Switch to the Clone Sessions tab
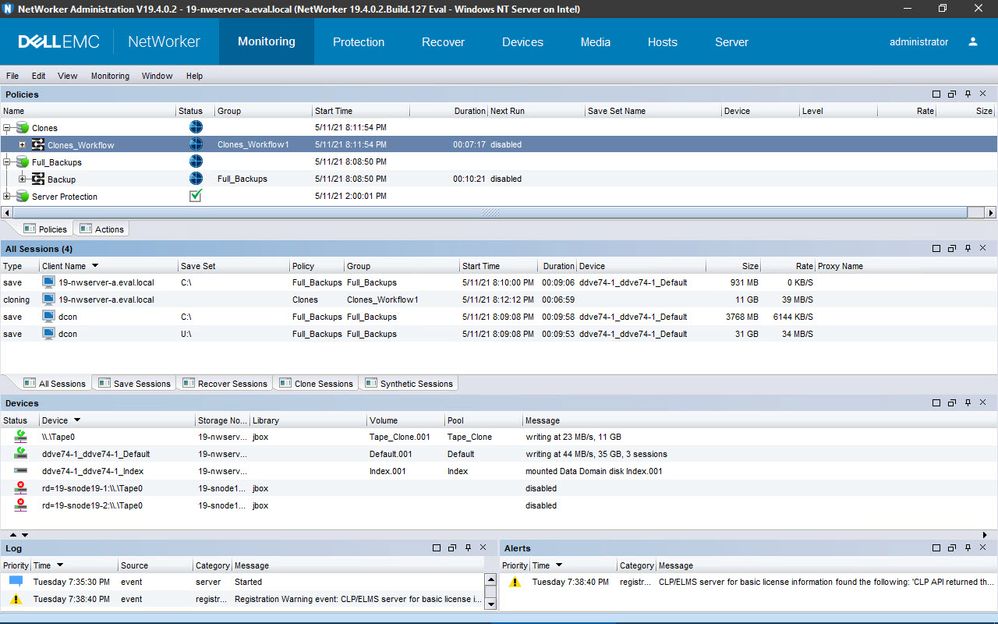The width and height of the screenshot is (998, 624). click(316, 383)
